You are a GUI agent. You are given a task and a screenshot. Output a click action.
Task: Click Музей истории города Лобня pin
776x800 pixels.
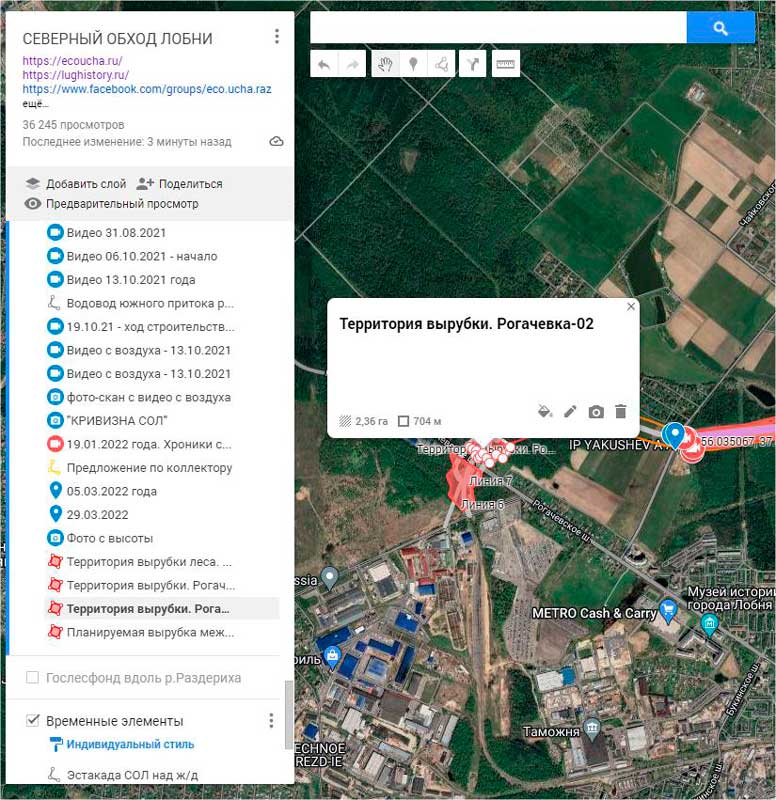pyautogui.click(x=710, y=624)
